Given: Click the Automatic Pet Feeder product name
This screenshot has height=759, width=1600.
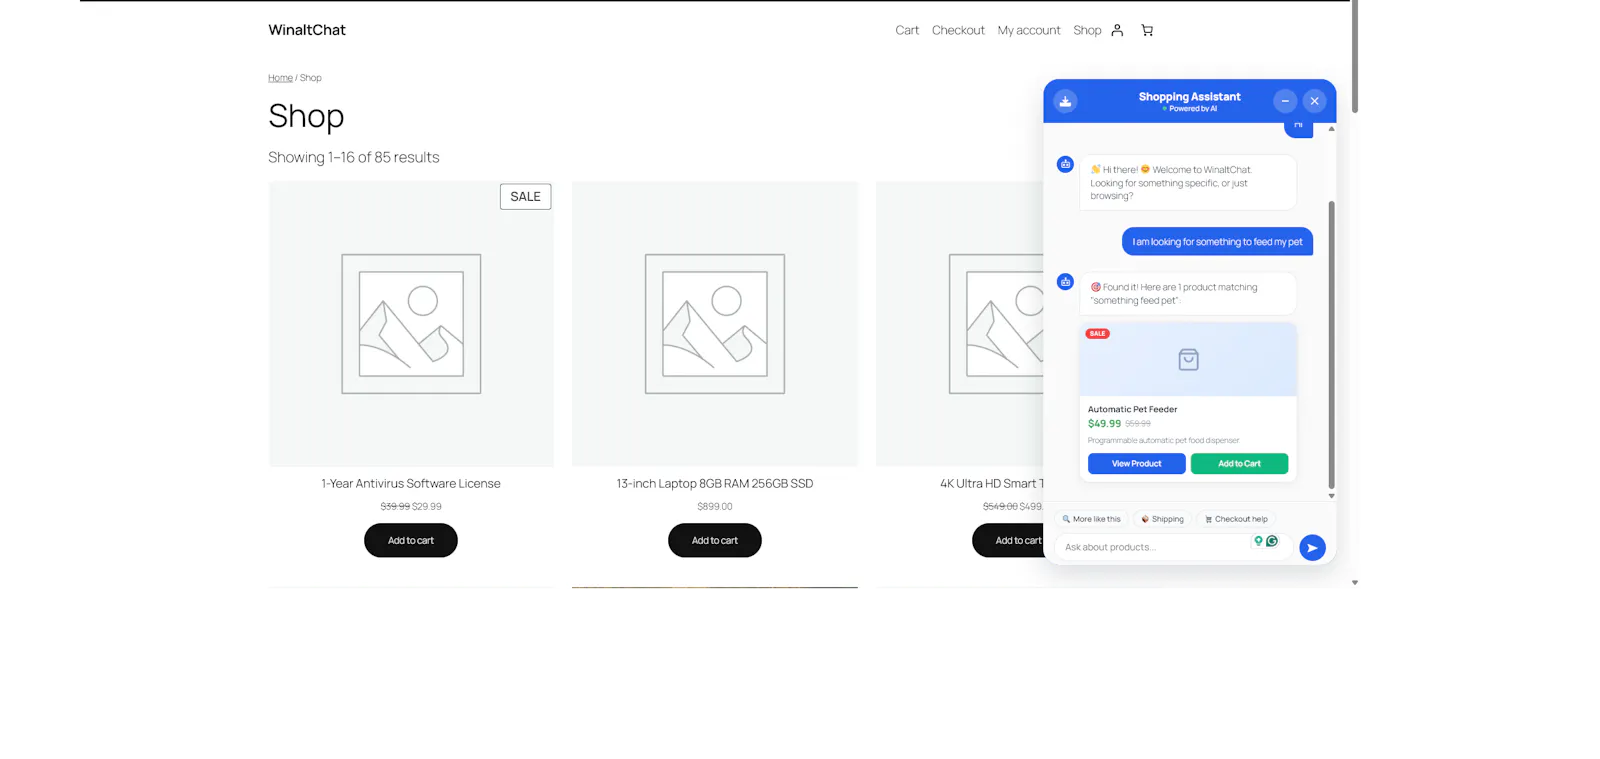Looking at the screenshot, I should (x=1132, y=409).
